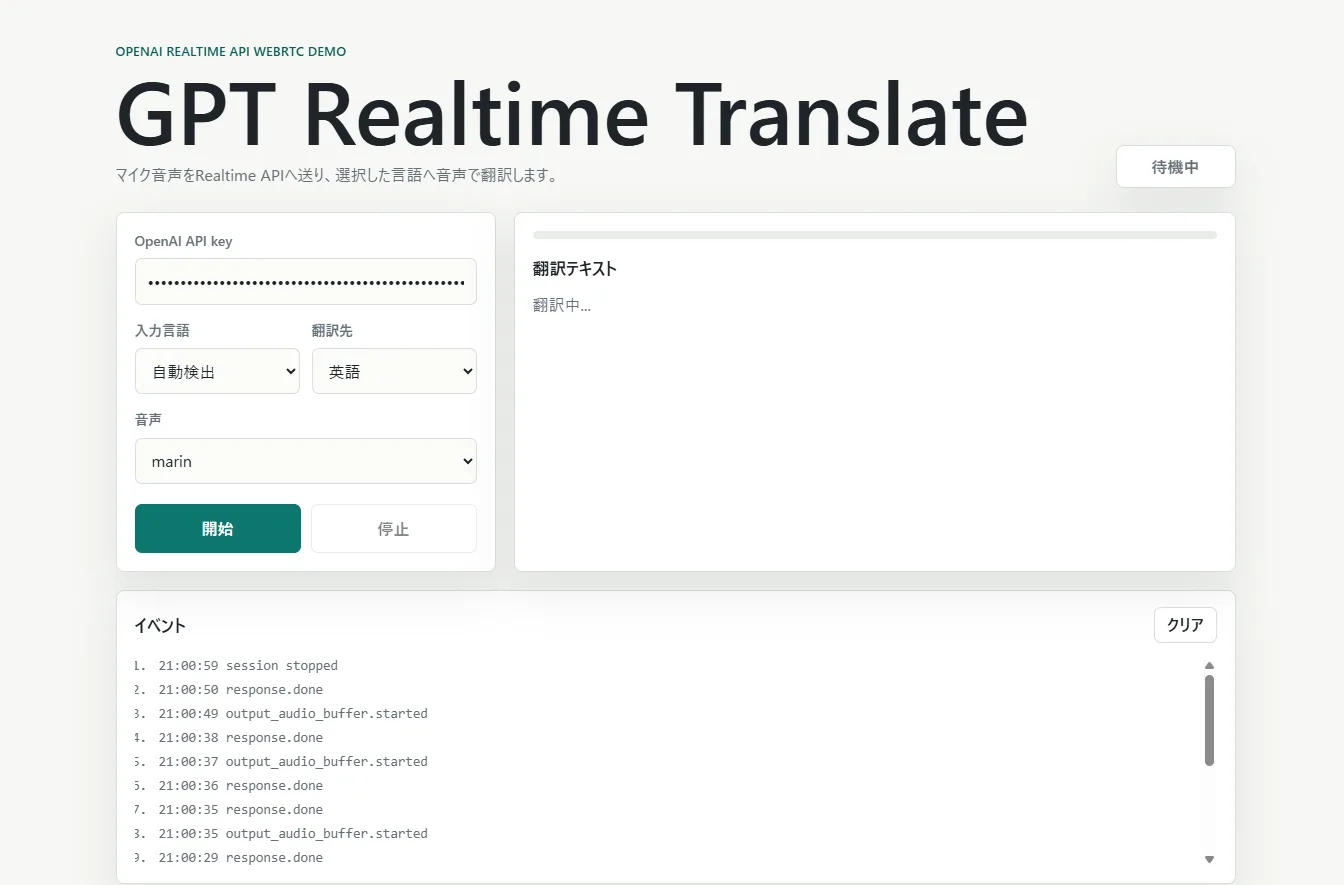Click the 音声 label
This screenshot has height=885, width=1344.
(148, 420)
